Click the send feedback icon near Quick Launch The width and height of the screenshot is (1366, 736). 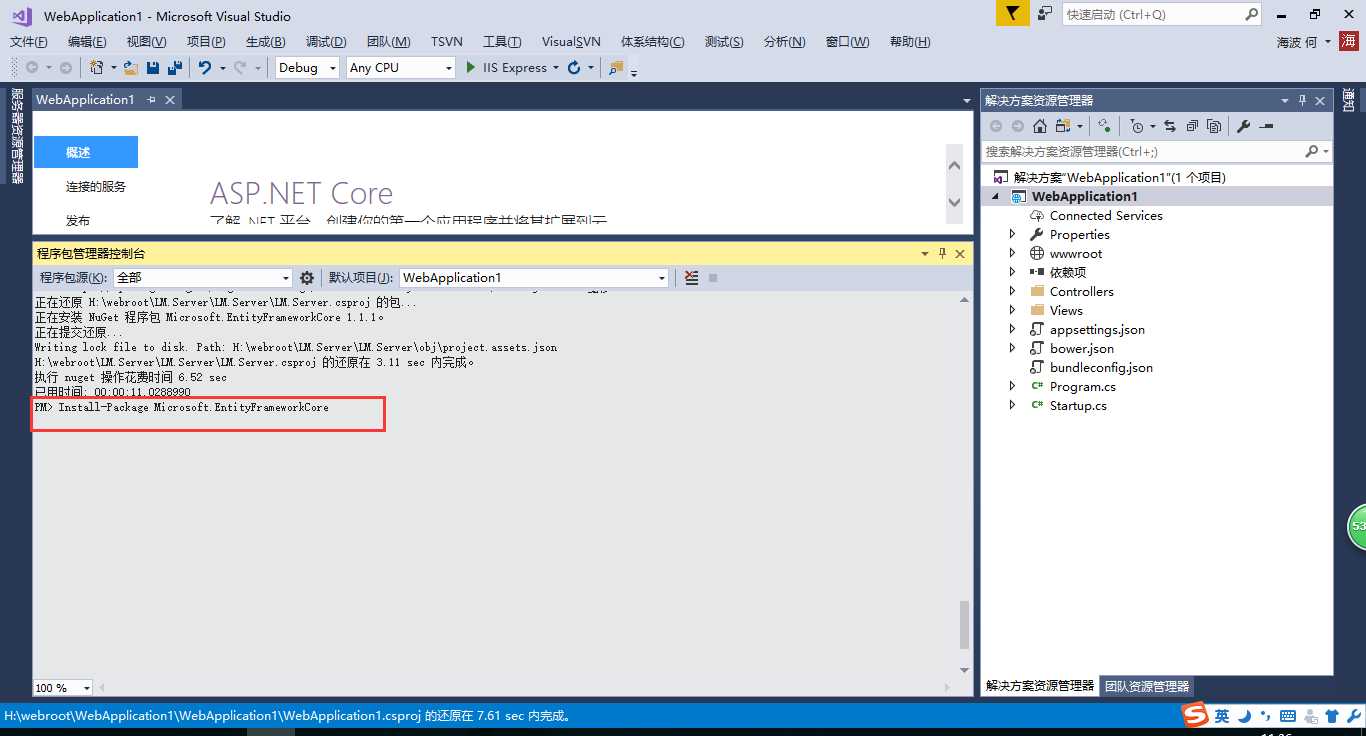pos(1045,14)
